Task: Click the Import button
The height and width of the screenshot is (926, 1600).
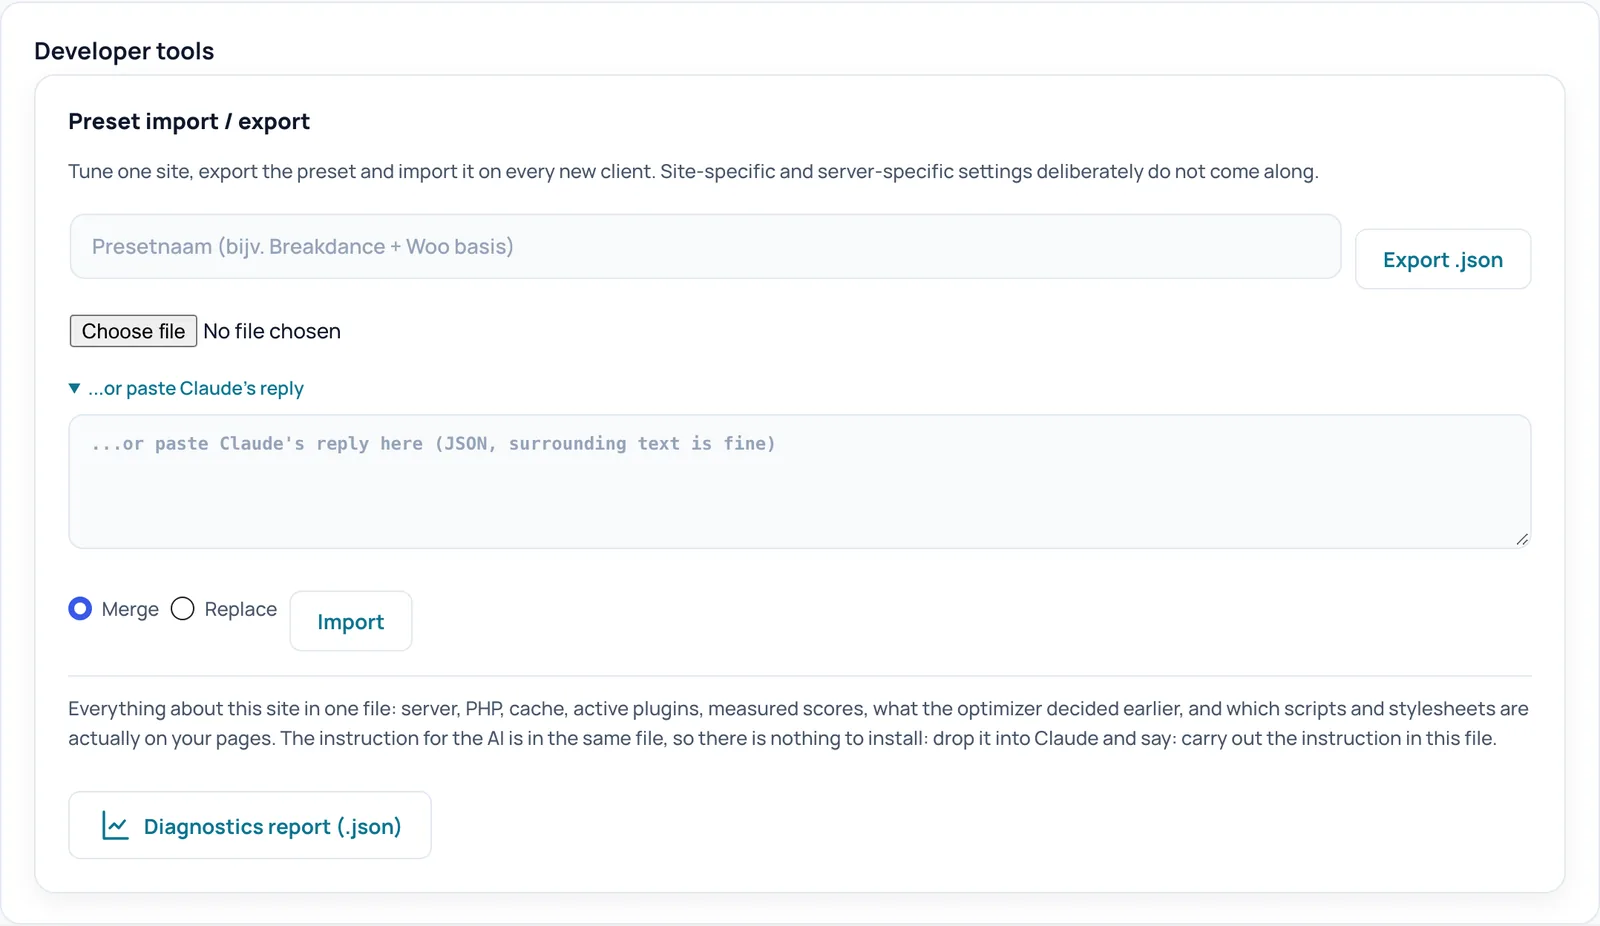Action: coord(351,621)
